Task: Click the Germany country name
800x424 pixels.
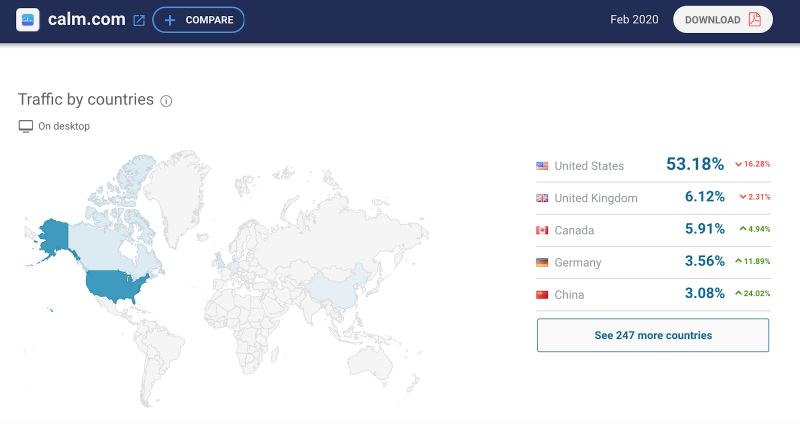Action: [x=578, y=262]
